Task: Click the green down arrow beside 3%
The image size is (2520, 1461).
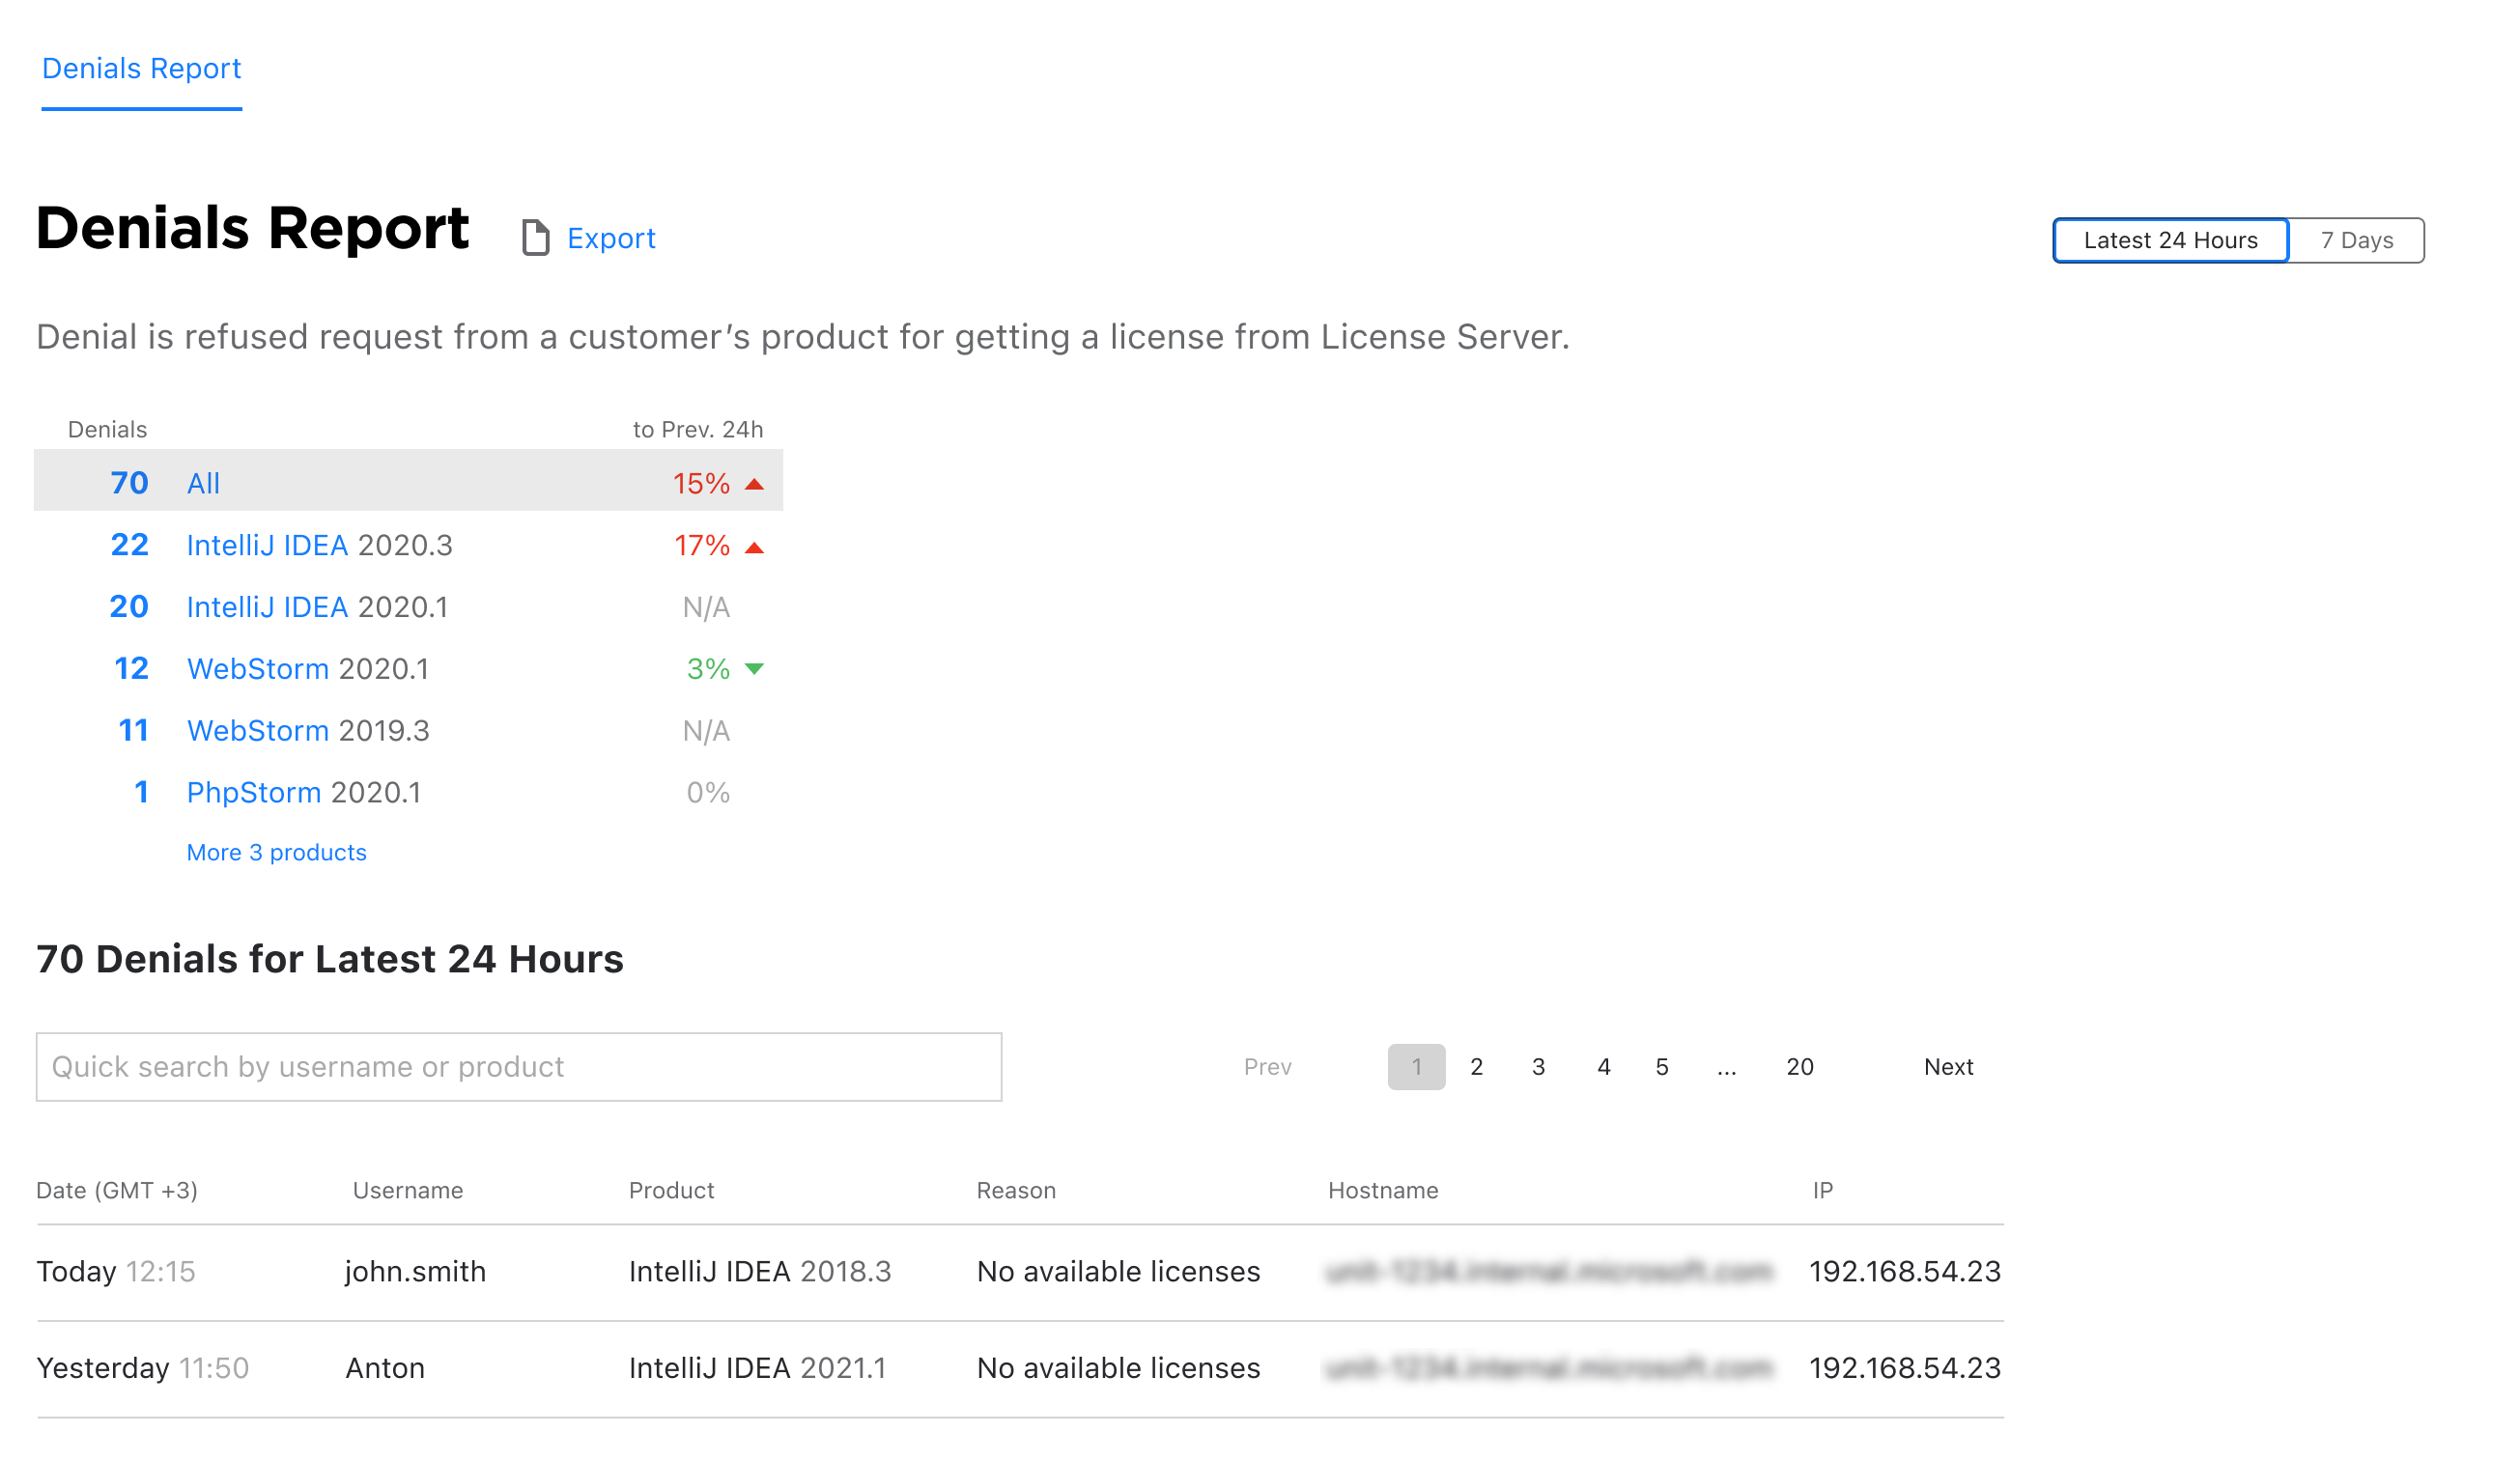Action: click(755, 669)
